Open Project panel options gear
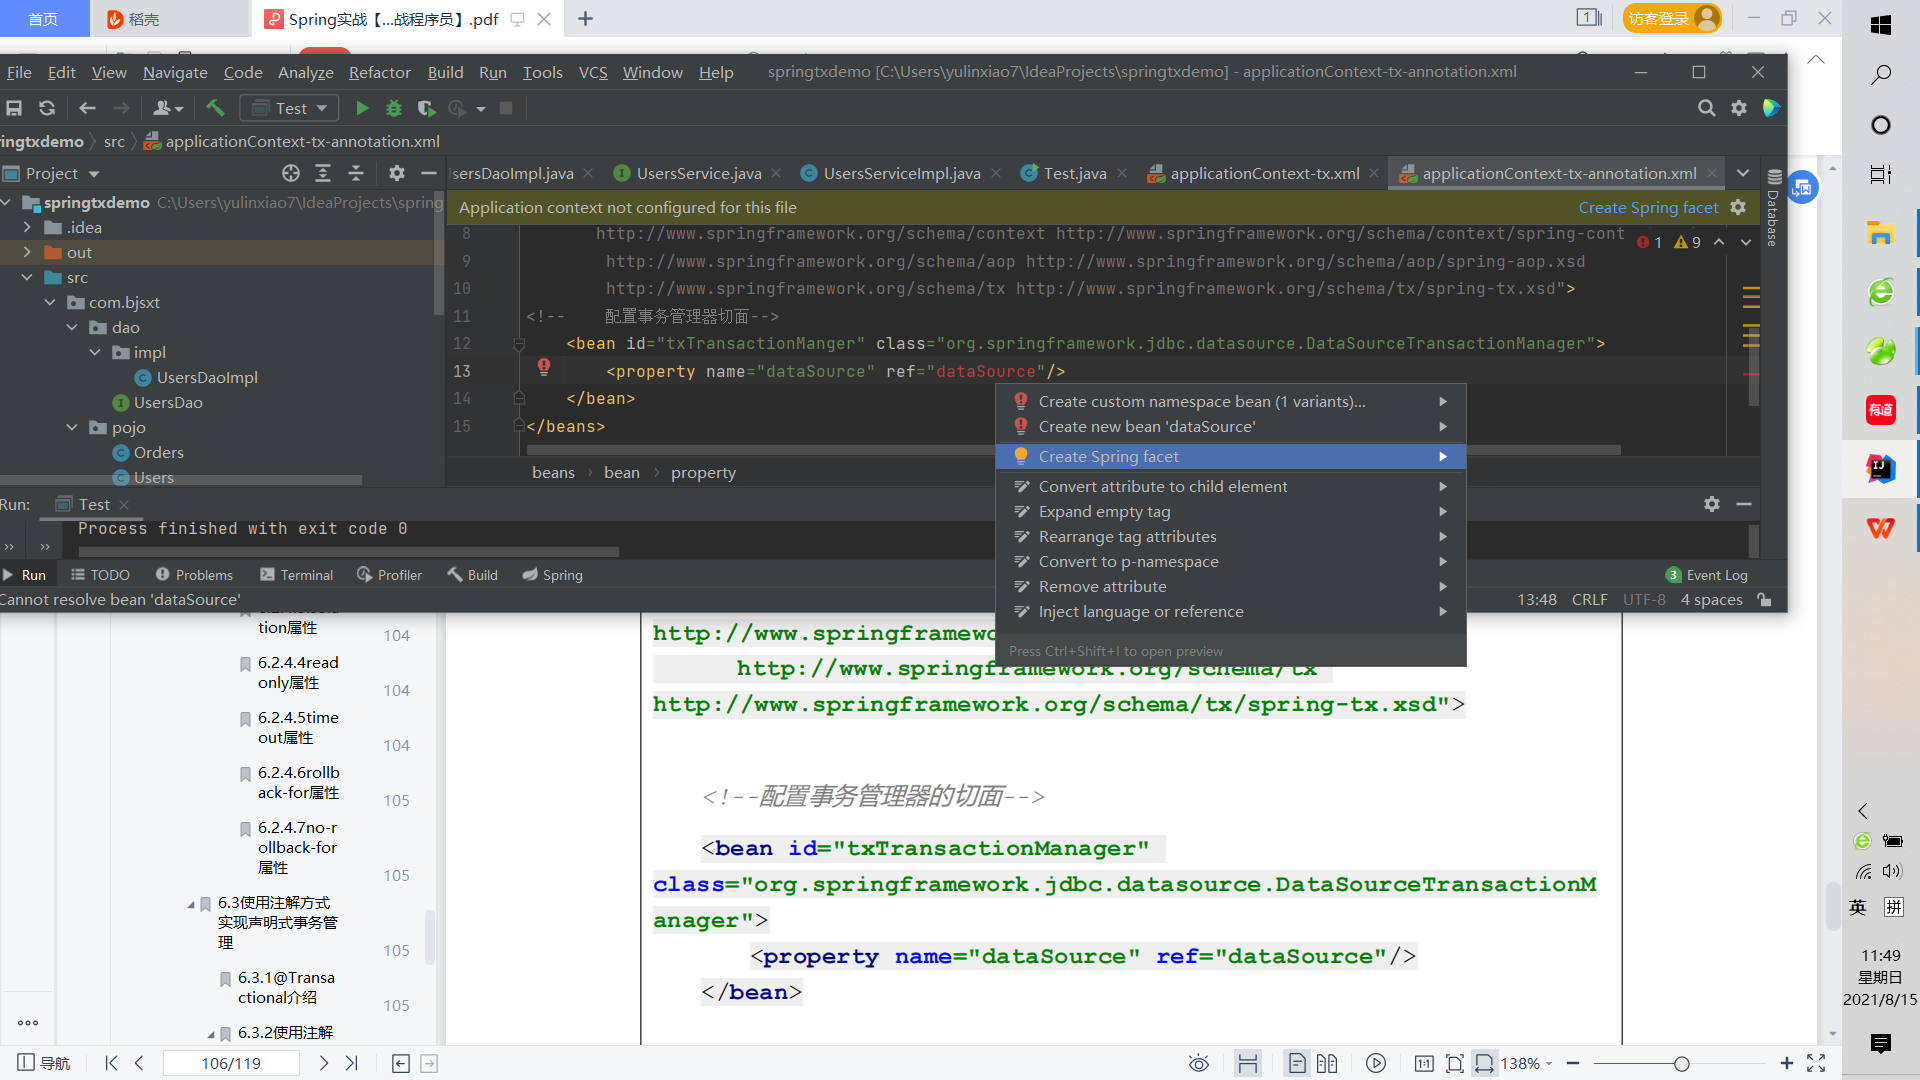This screenshot has width=1920, height=1080. point(397,173)
